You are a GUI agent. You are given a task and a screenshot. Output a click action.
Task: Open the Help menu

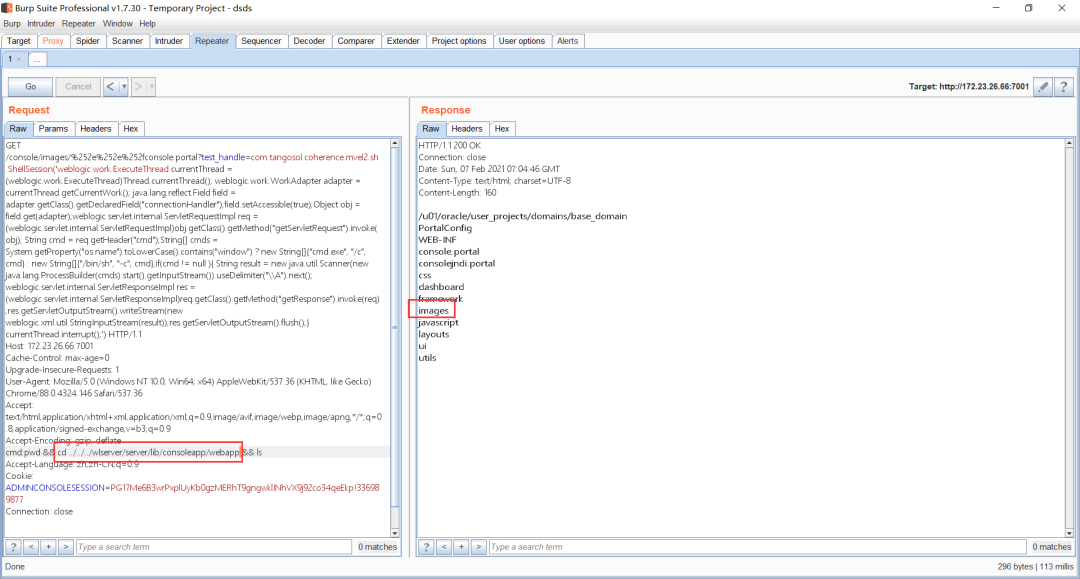pos(147,23)
